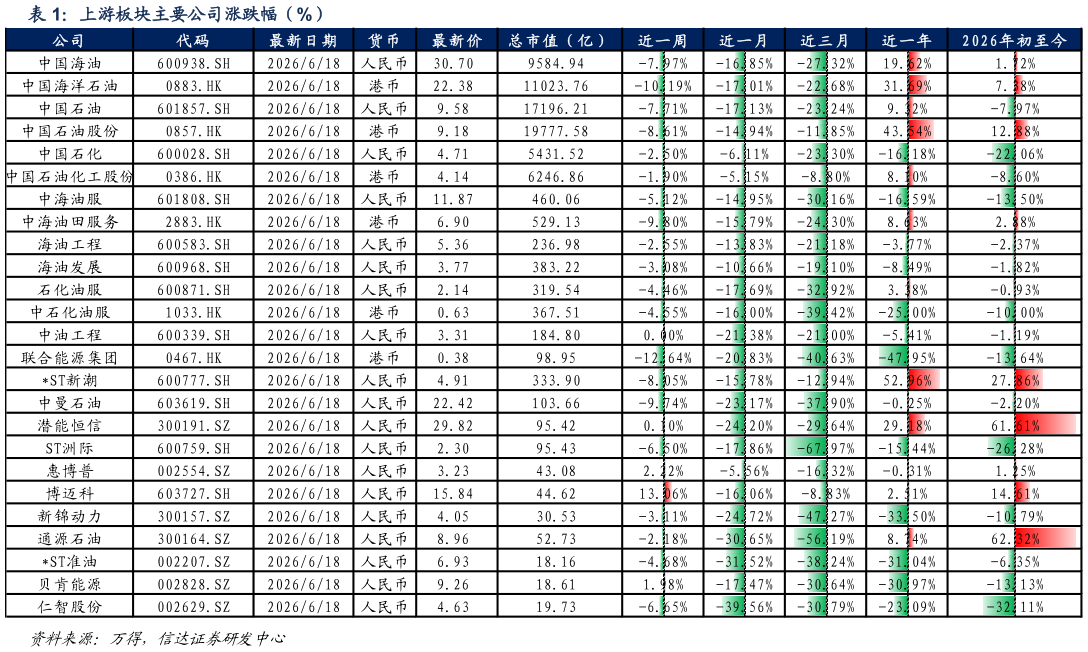Click the 惠博普 company cell
The width and height of the screenshot is (1088, 652).
coord(69,471)
